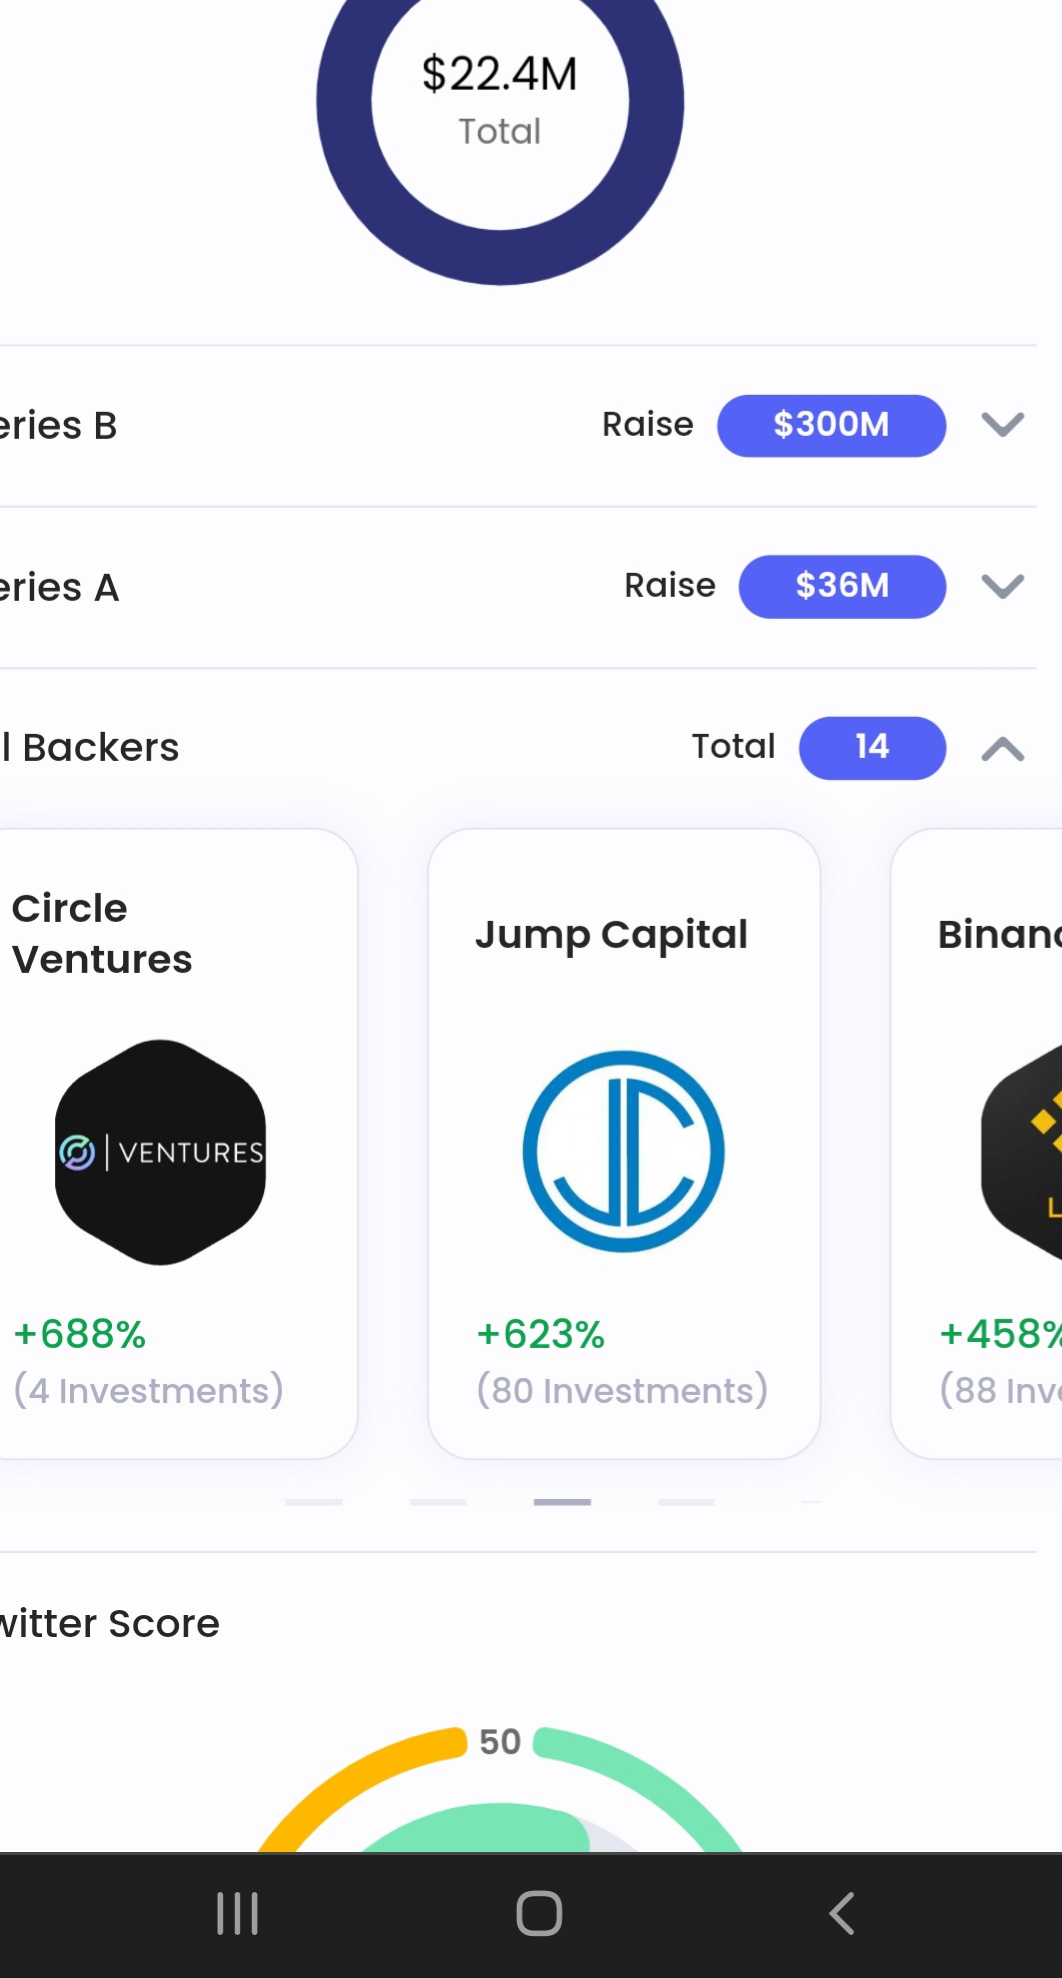
Task: Tap the $300M raise badge
Action: 831,425
